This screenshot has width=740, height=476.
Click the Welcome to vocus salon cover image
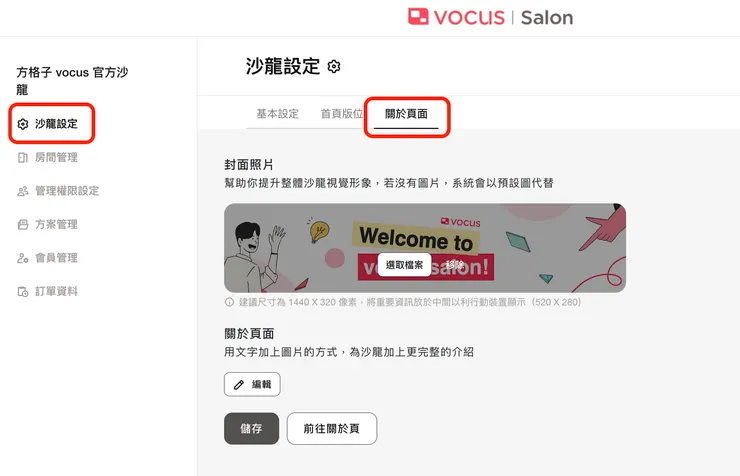point(425,248)
